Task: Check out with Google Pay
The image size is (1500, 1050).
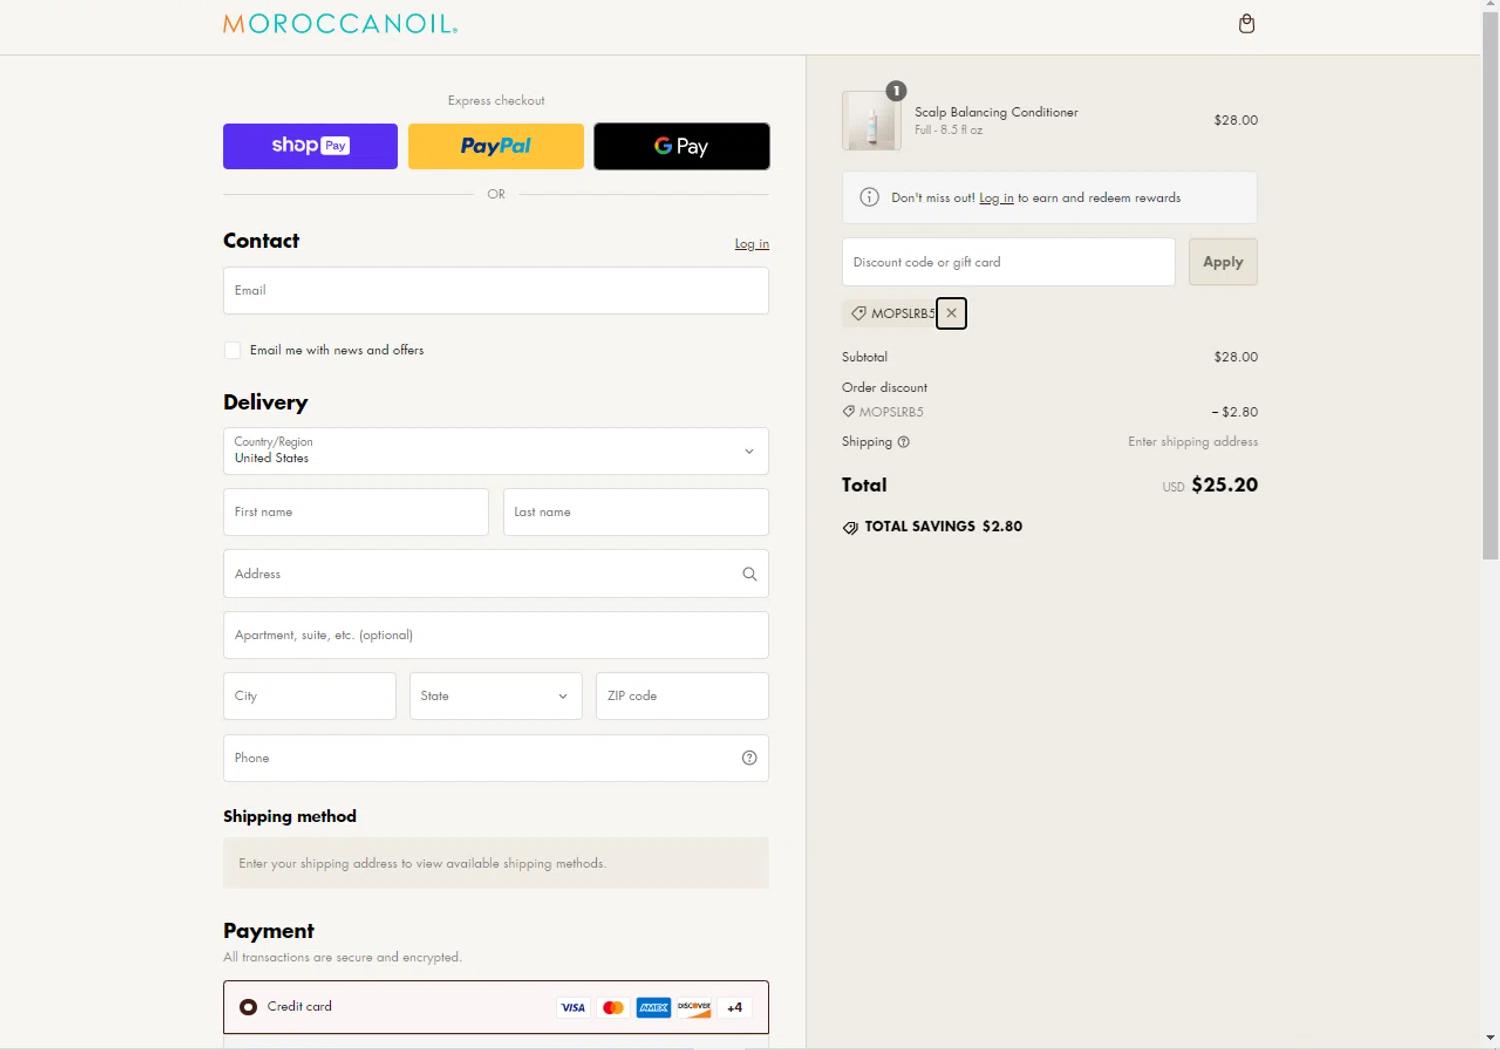Action: click(x=682, y=146)
